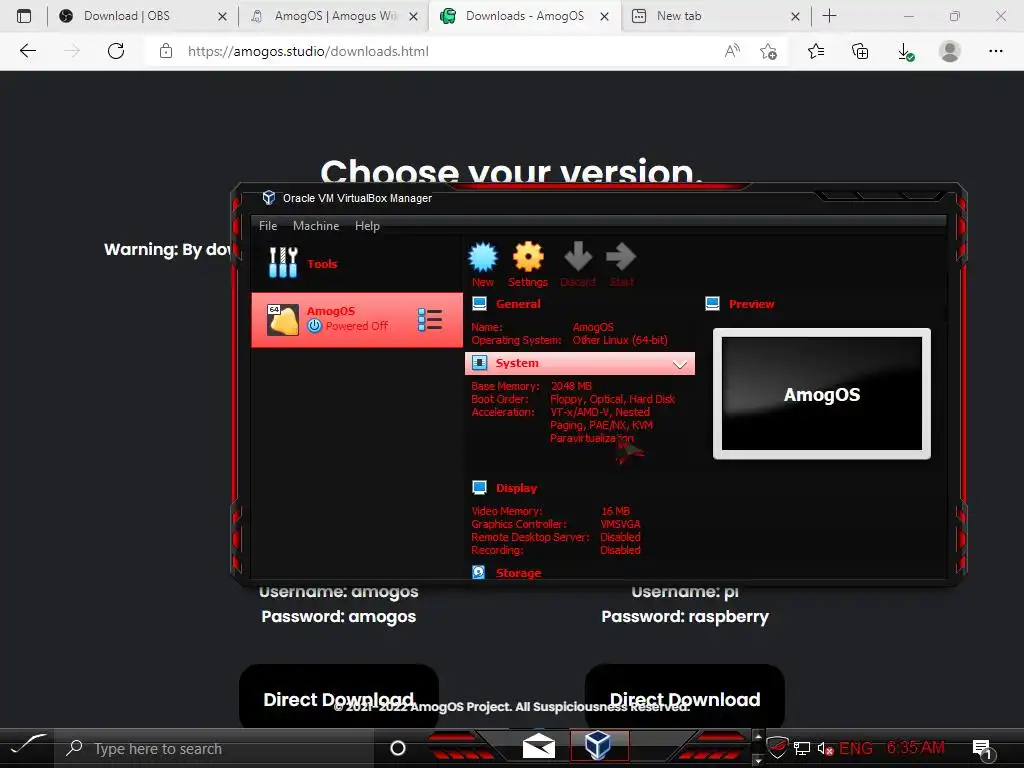Open the Storage section heading
The height and width of the screenshot is (768, 1024).
point(518,573)
